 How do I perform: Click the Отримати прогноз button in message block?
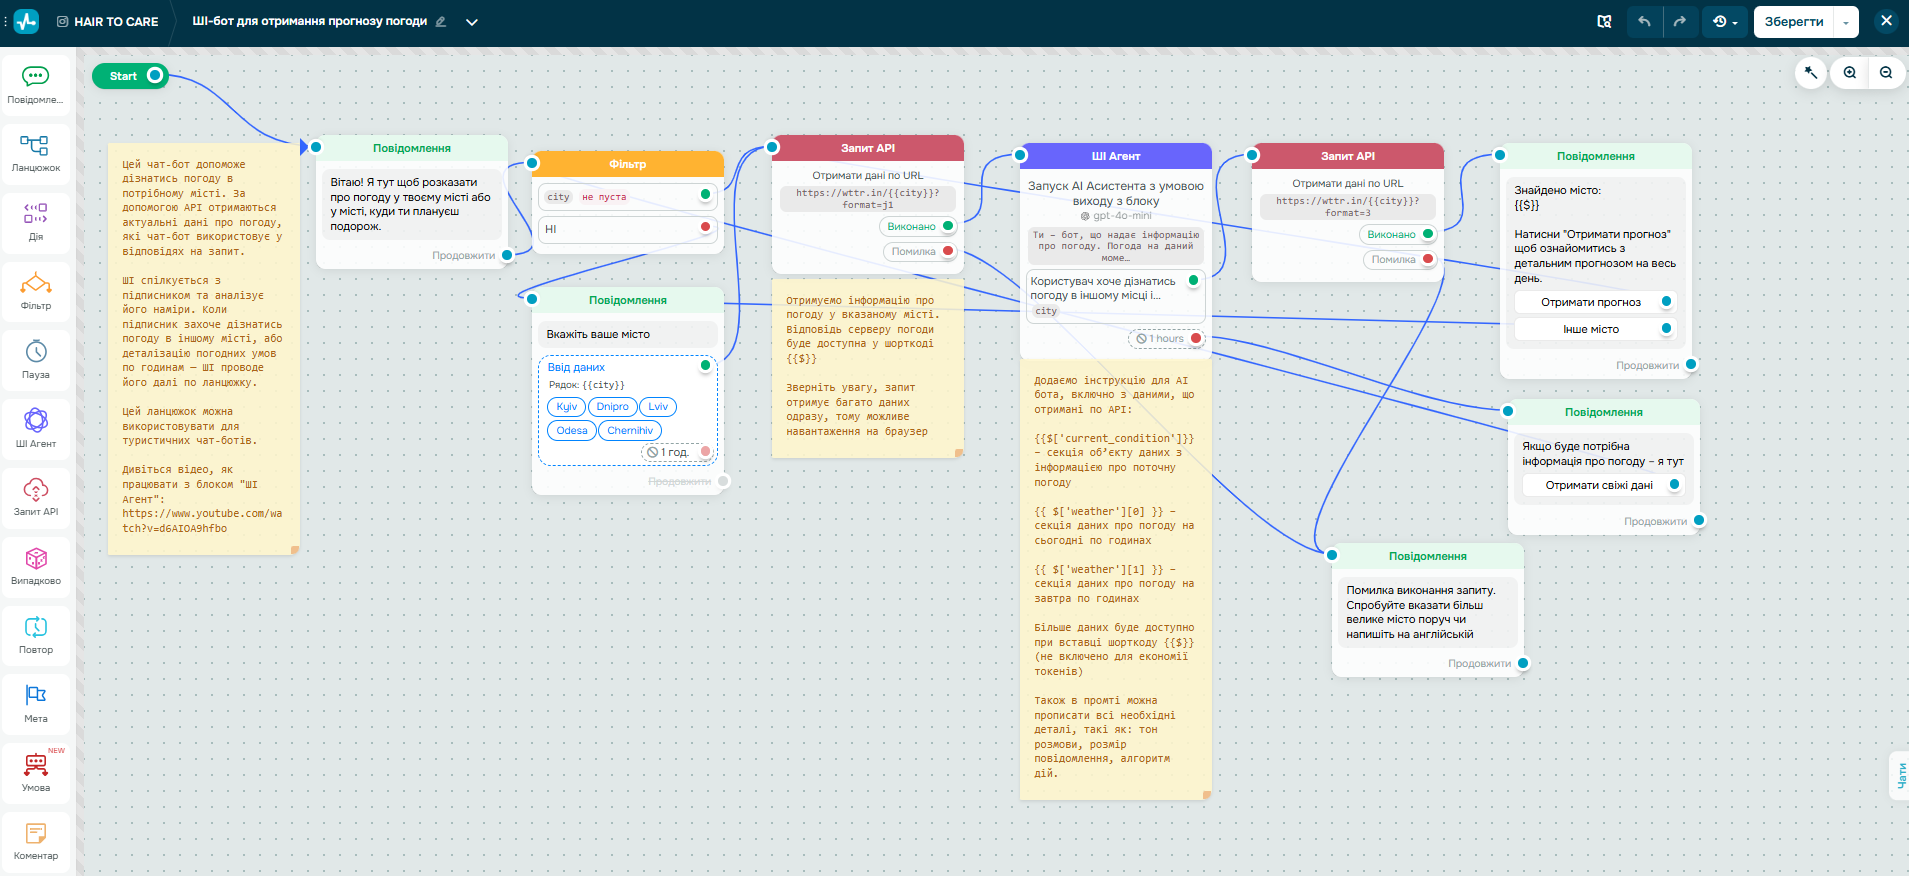pos(1590,302)
